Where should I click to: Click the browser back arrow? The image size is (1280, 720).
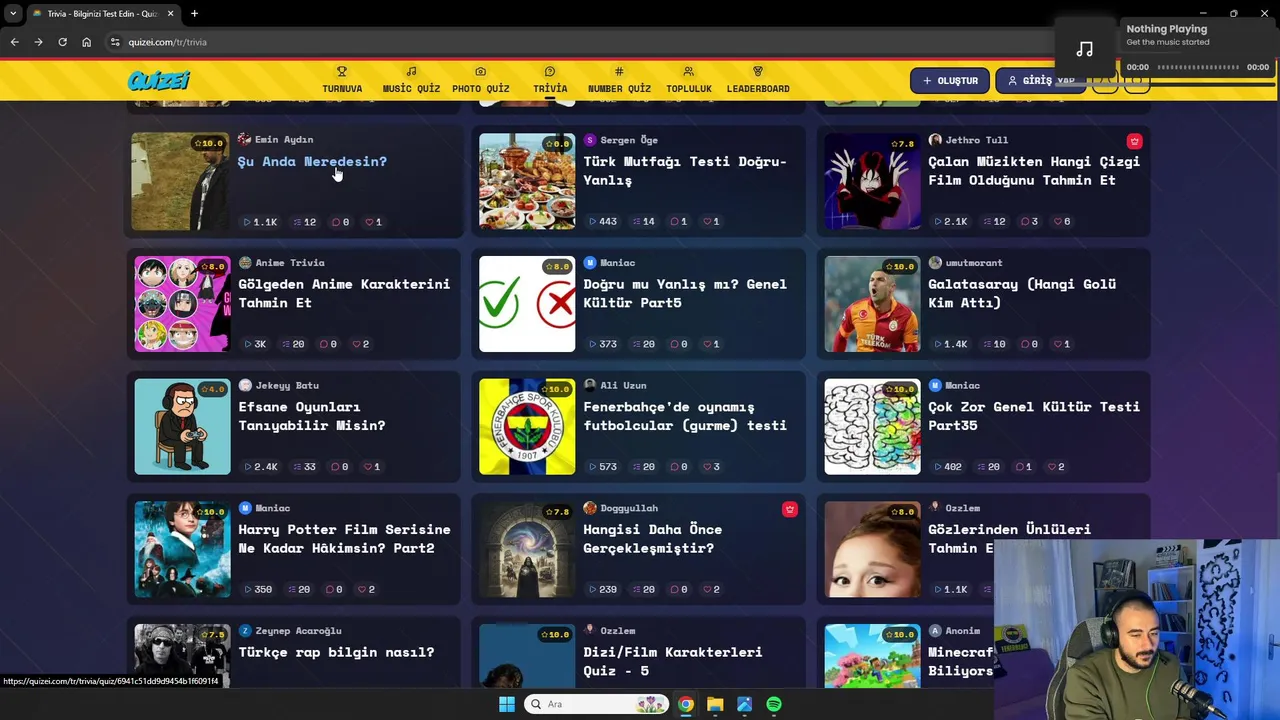click(x=14, y=42)
